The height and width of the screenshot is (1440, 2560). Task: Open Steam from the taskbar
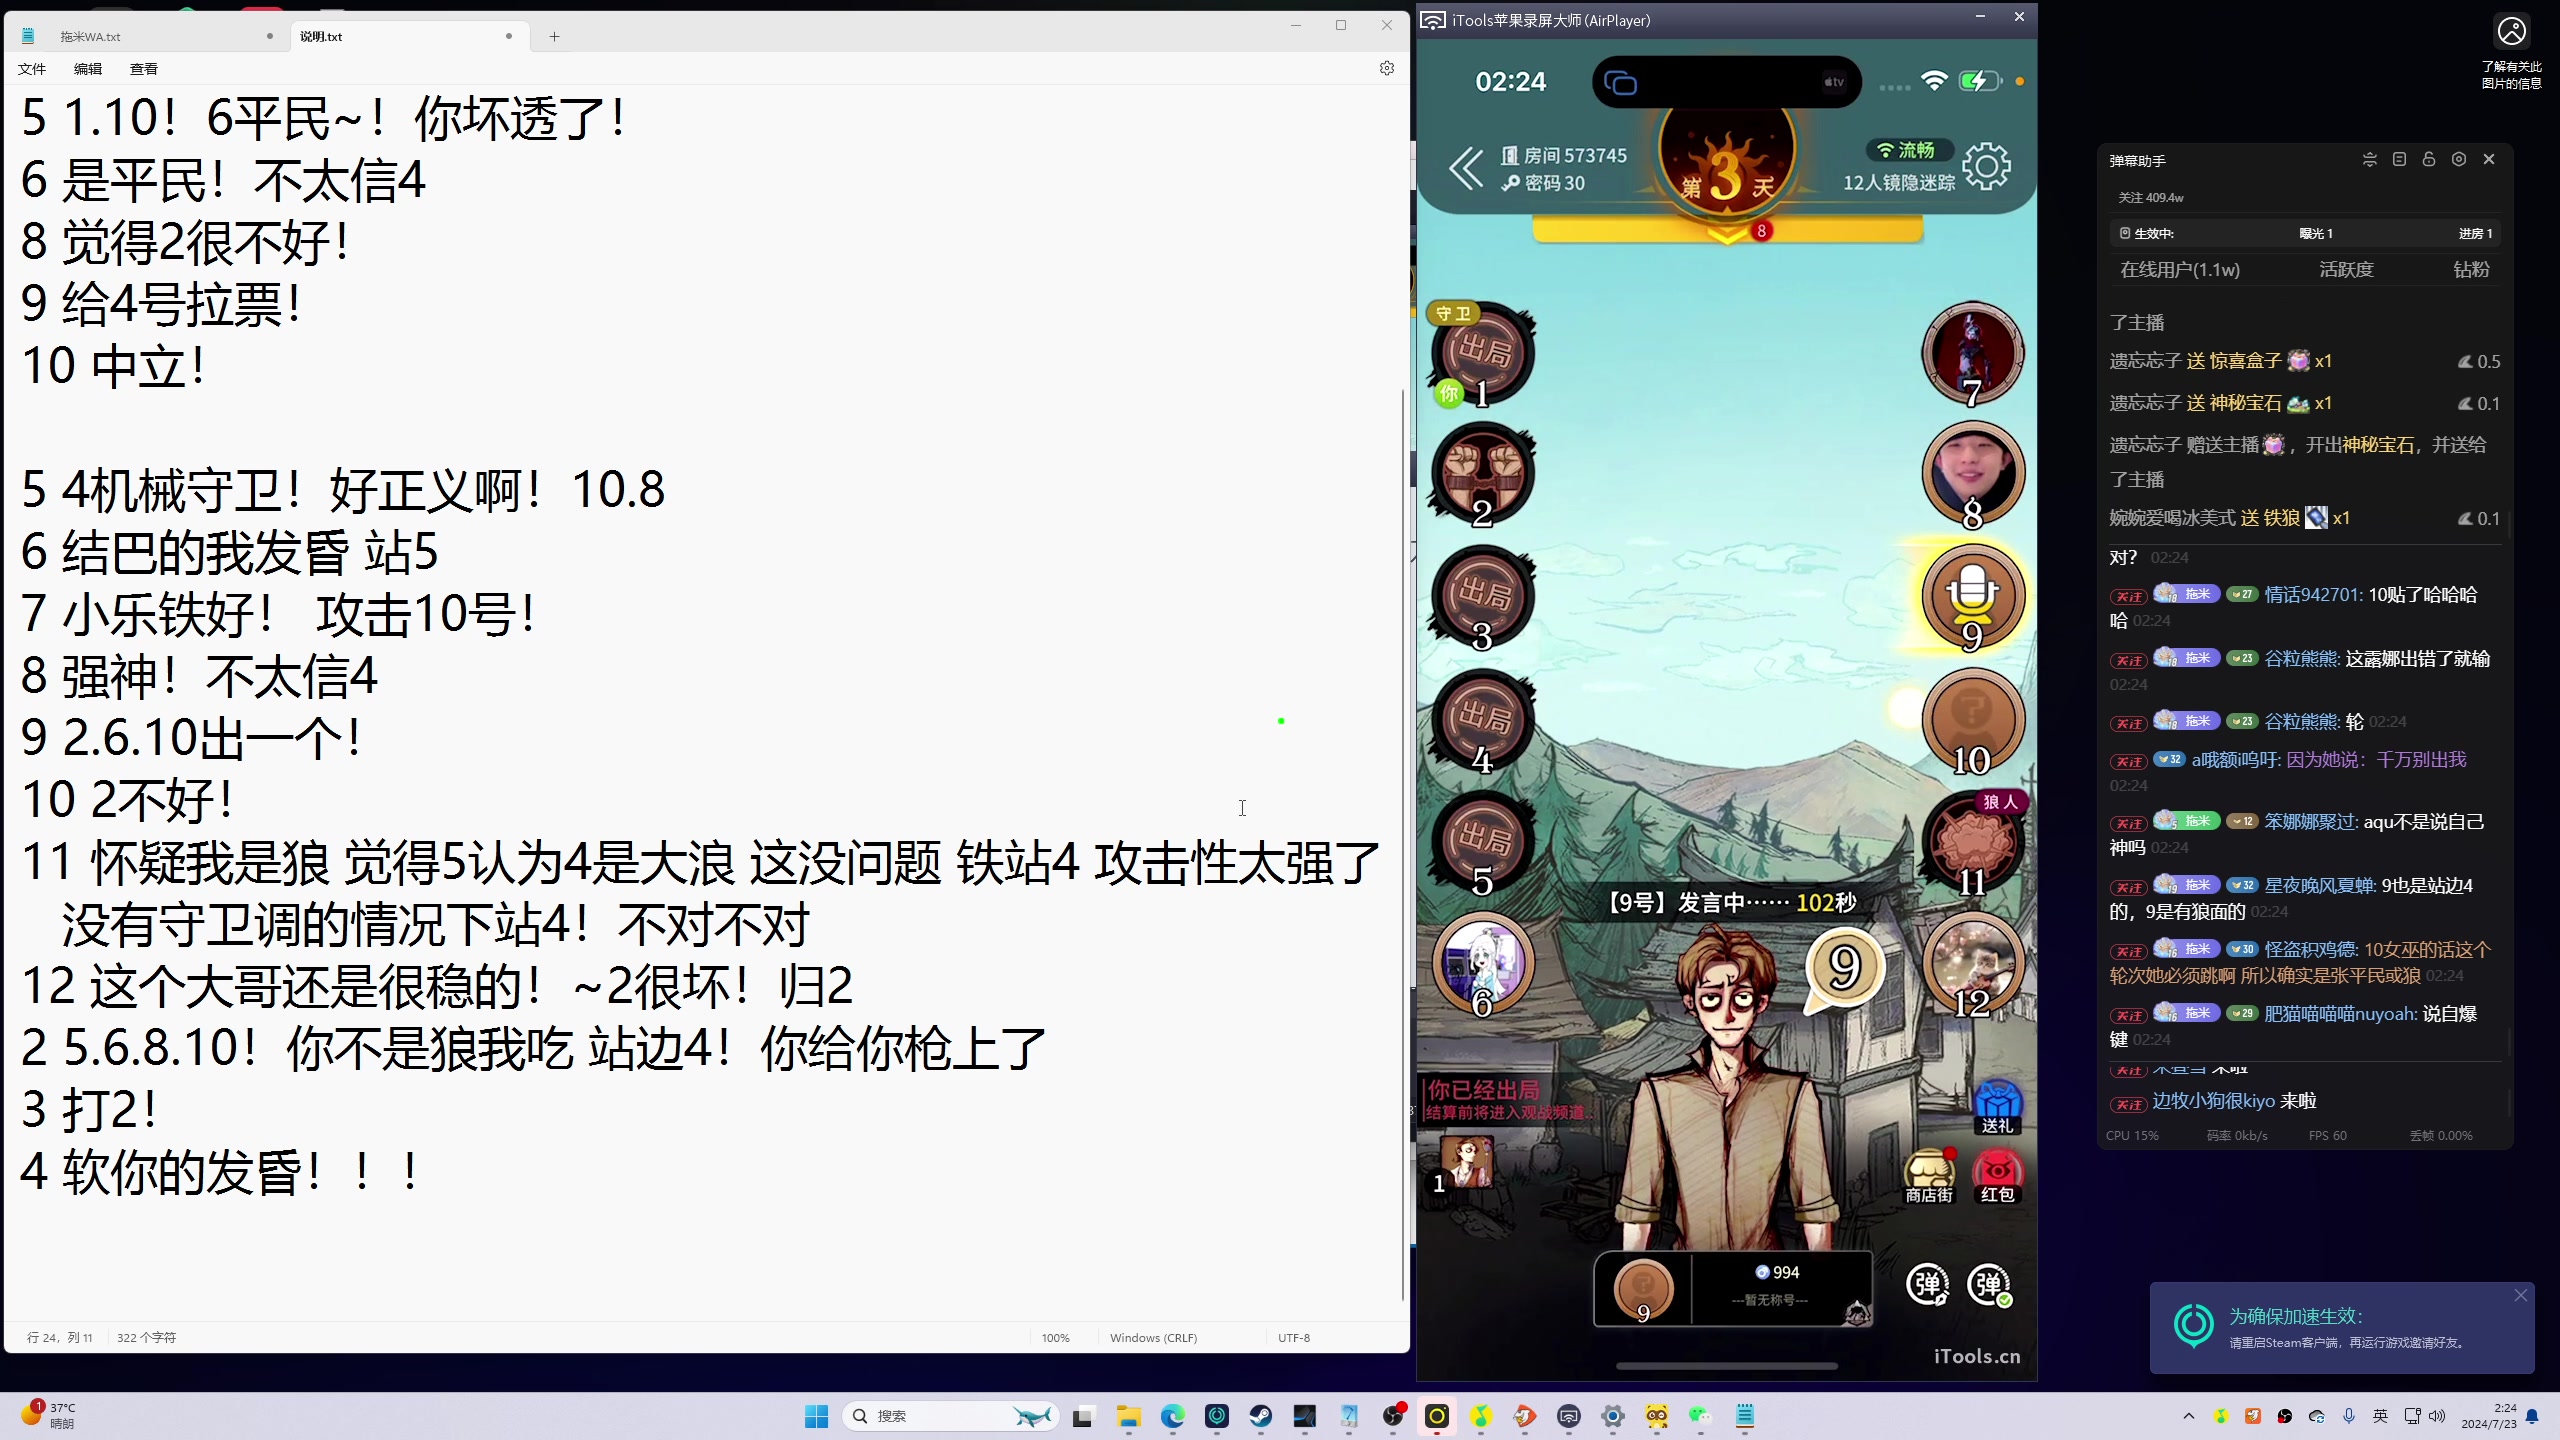click(x=1261, y=1416)
